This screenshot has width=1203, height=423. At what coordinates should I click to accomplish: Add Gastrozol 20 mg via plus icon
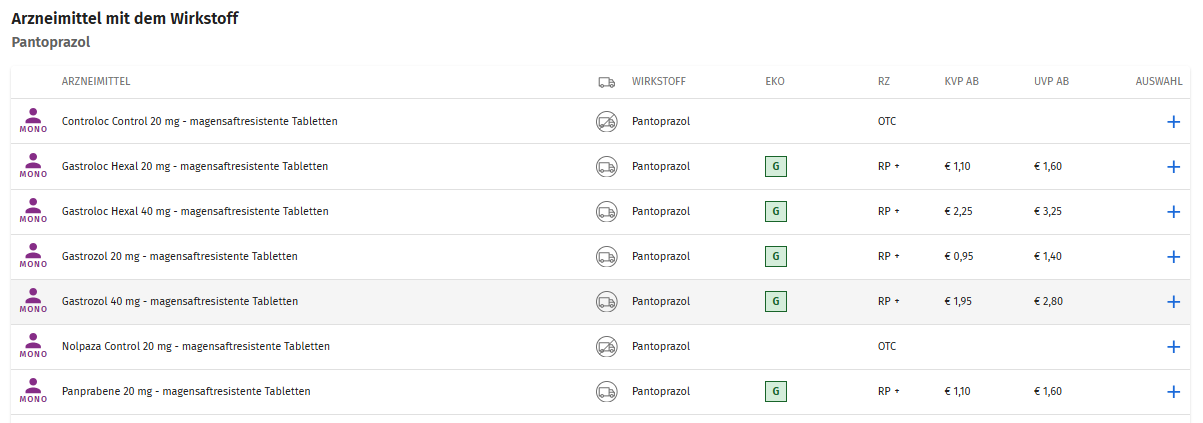1173,257
